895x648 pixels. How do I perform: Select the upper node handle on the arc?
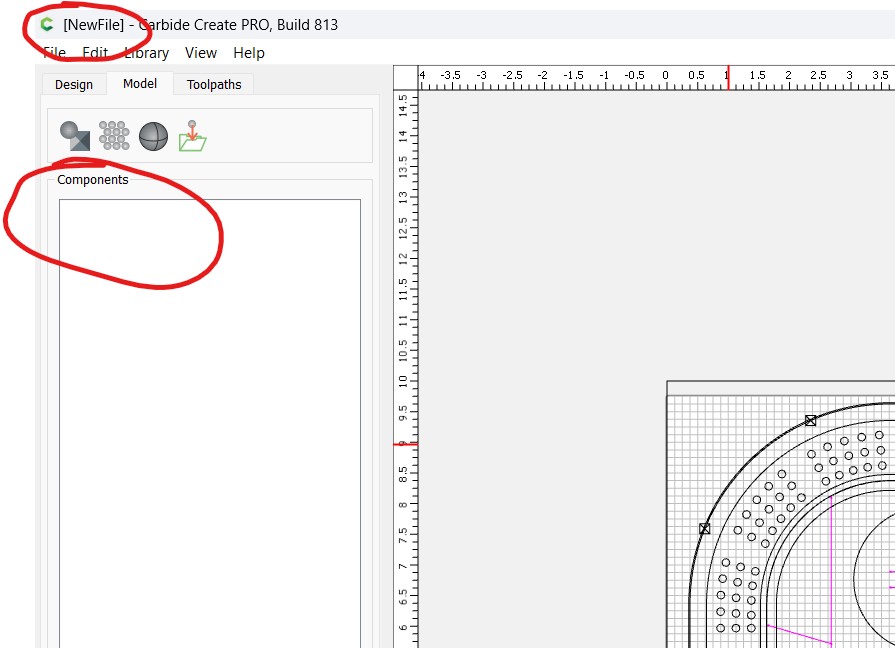click(x=811, y=420)
